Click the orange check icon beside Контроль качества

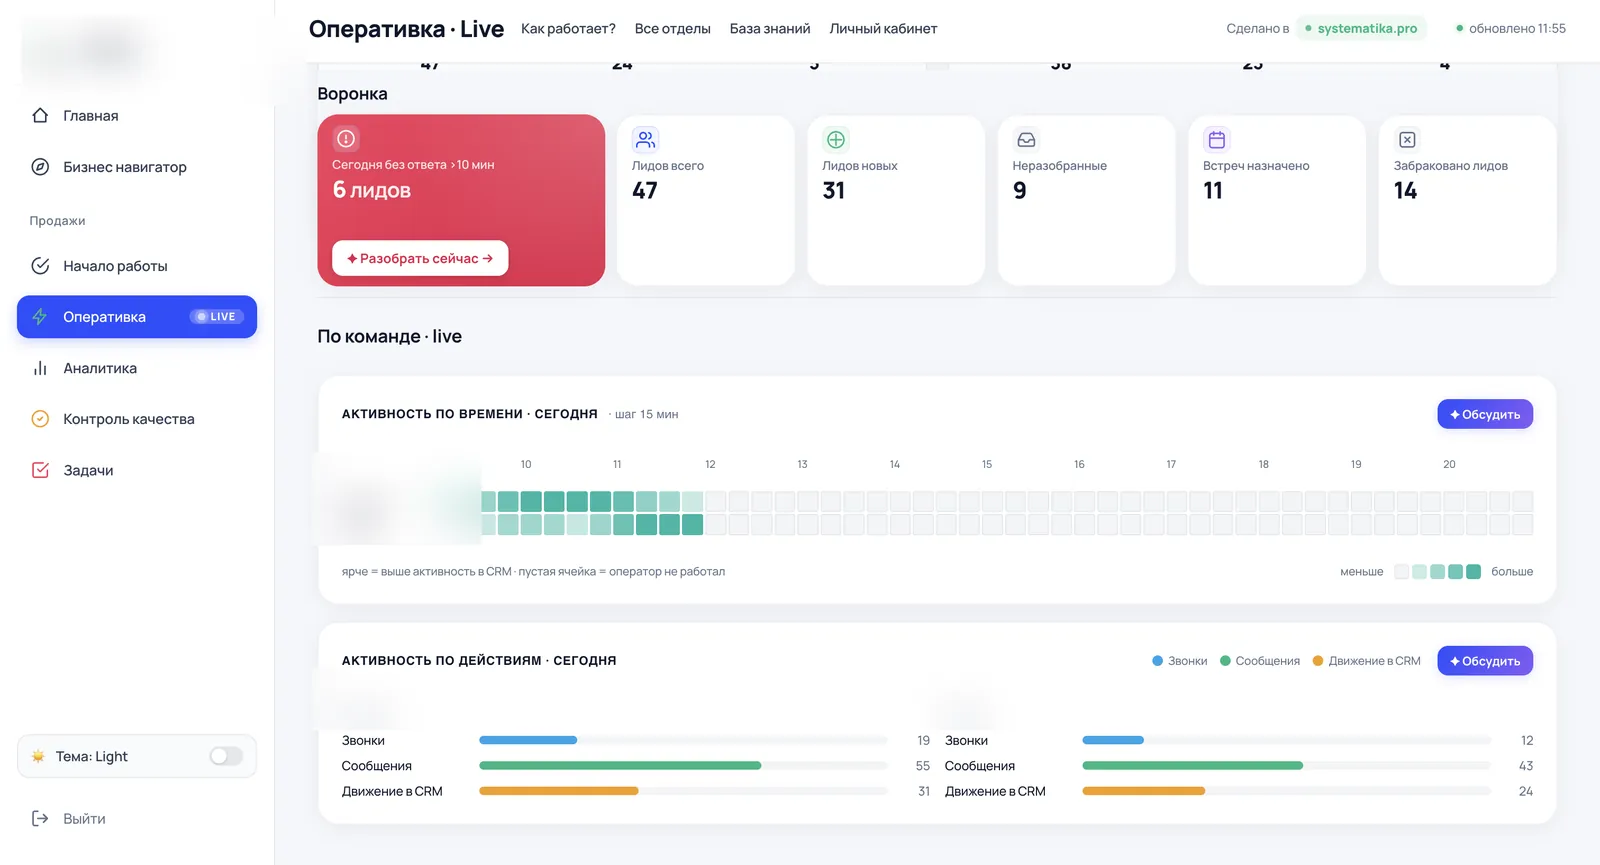coord(40,419)
